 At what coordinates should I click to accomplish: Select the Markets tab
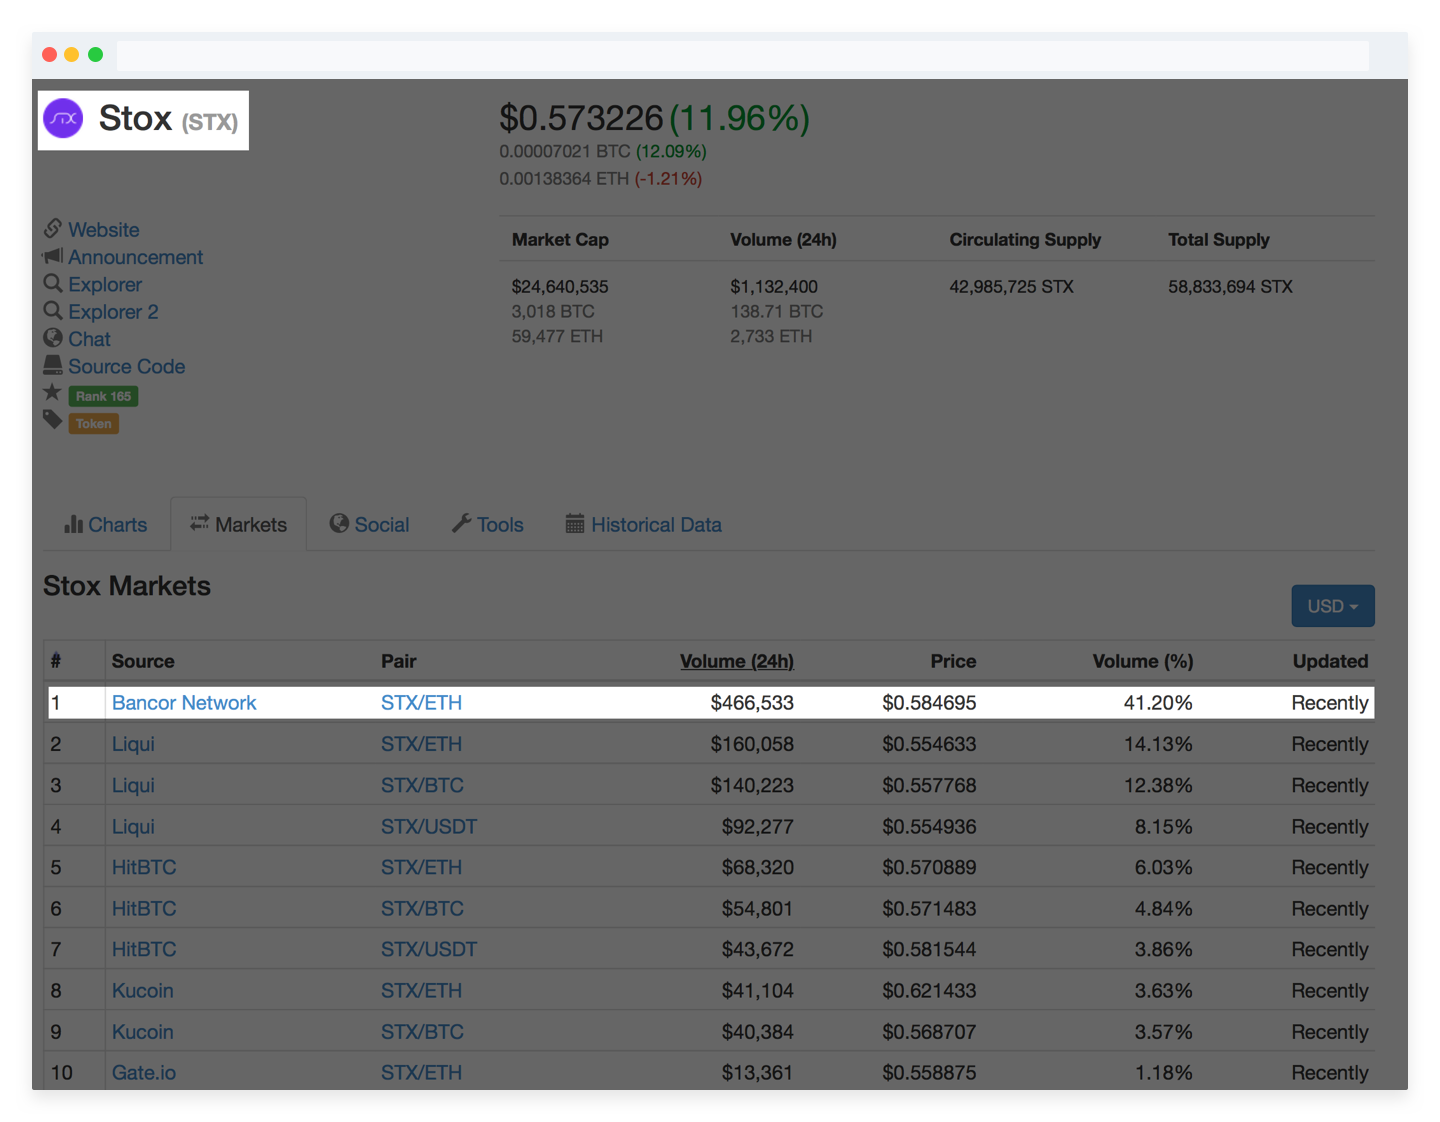pos(238,524)
